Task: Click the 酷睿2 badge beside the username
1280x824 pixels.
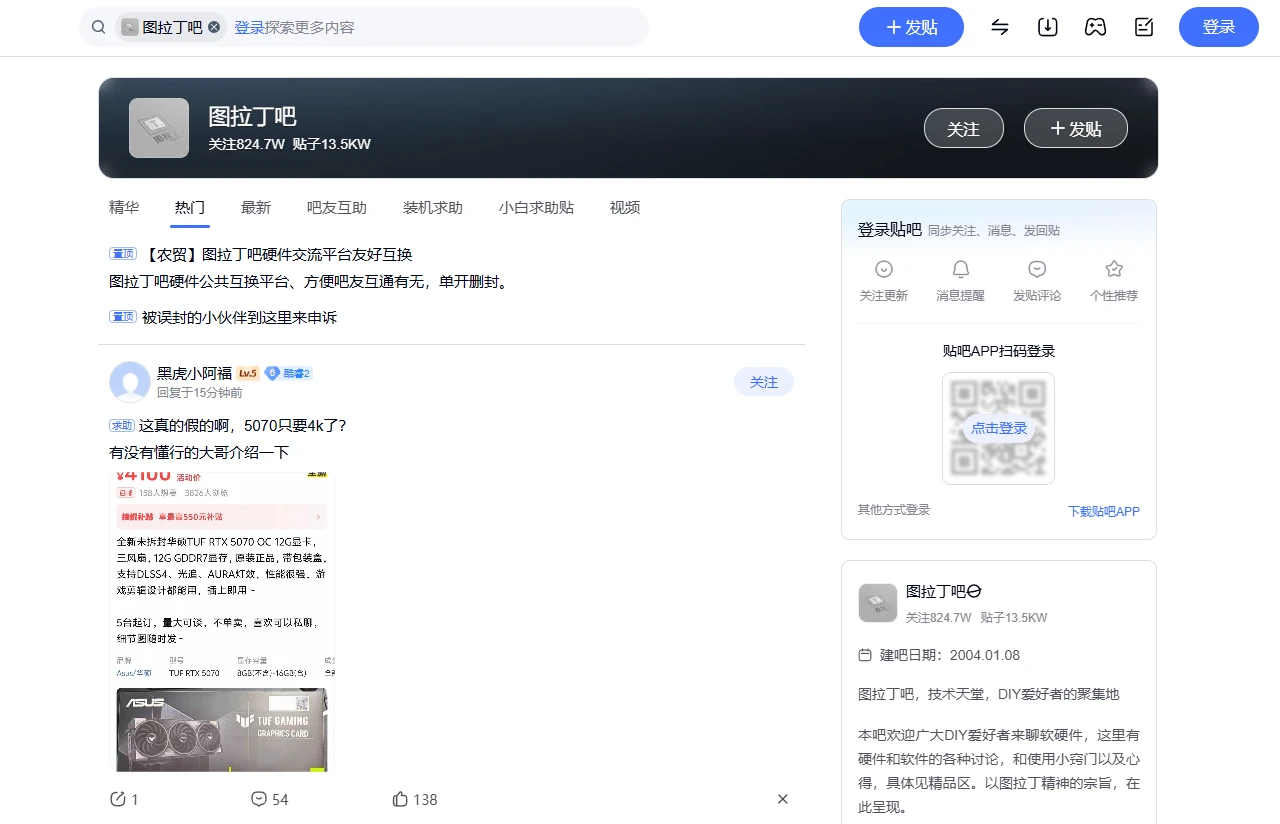Action: tap(288, 374)
